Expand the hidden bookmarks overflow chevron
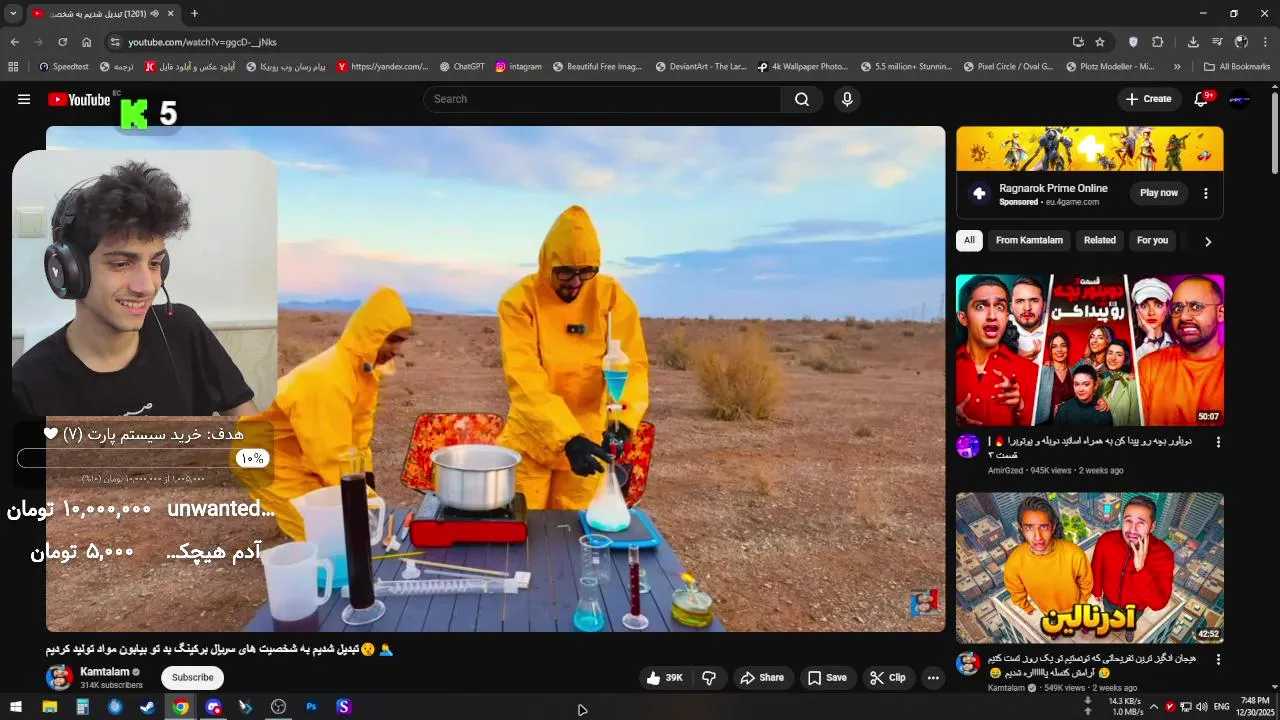This screenshot has height=720, width=1280. click(x=1177, y=67)
